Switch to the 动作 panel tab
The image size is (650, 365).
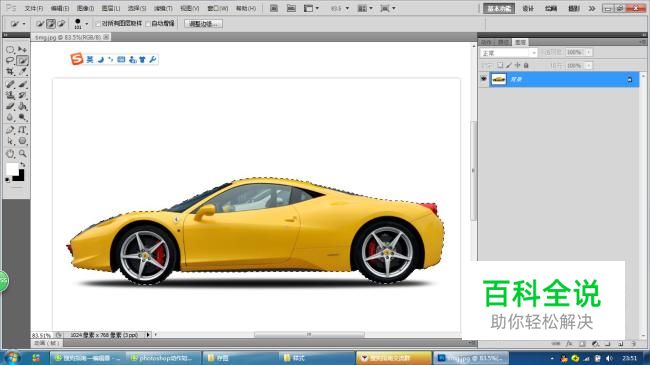coord(486,42)
